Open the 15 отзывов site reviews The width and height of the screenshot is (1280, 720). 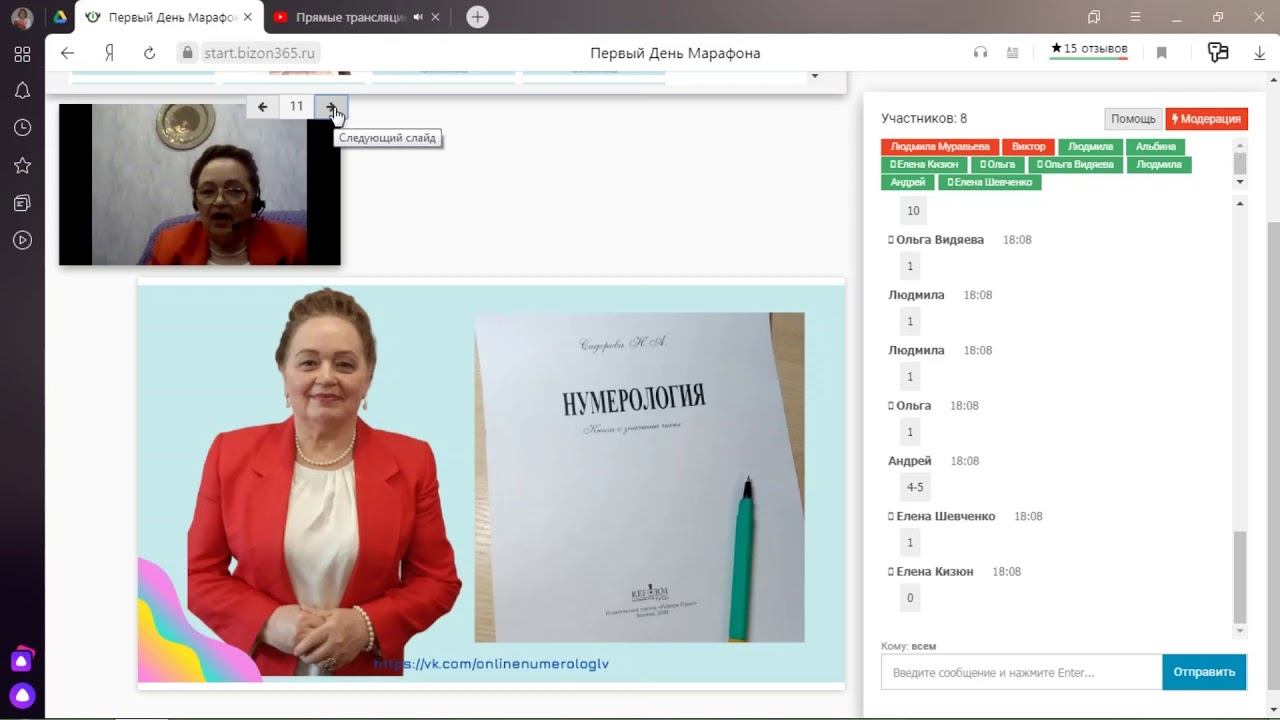click(x=1089, y=50)
